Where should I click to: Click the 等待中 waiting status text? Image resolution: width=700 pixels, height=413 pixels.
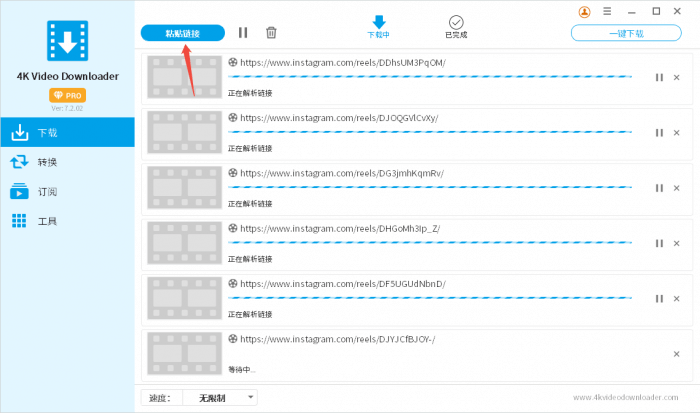(x=242, y=370)
